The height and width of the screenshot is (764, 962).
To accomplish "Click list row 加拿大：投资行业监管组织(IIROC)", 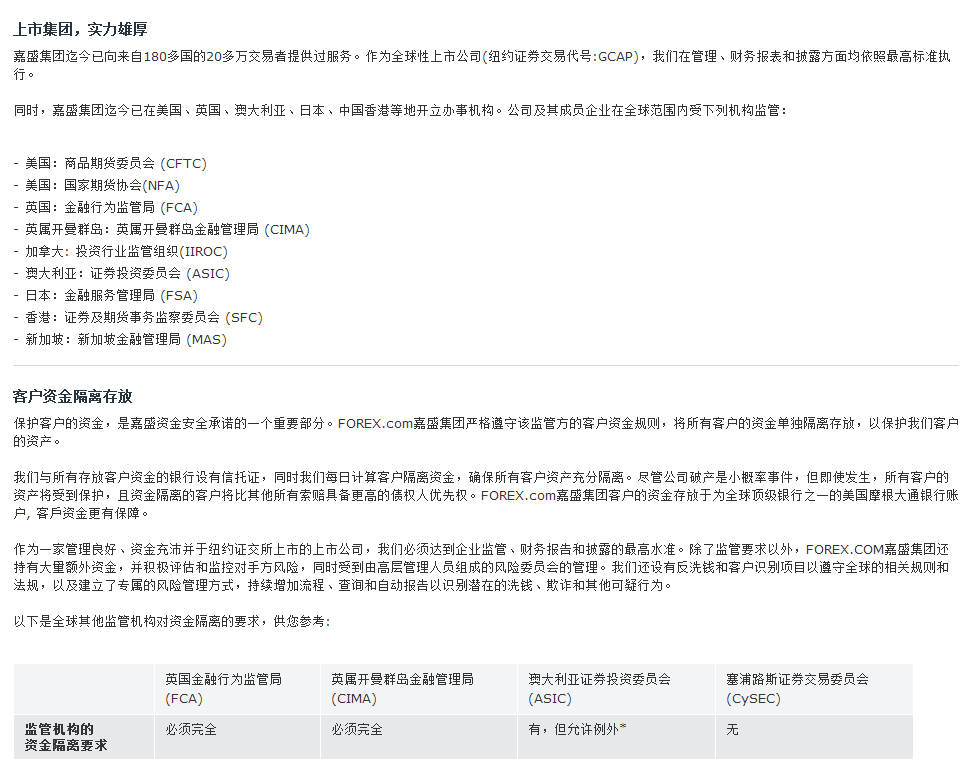I will (x=120, y=252).
